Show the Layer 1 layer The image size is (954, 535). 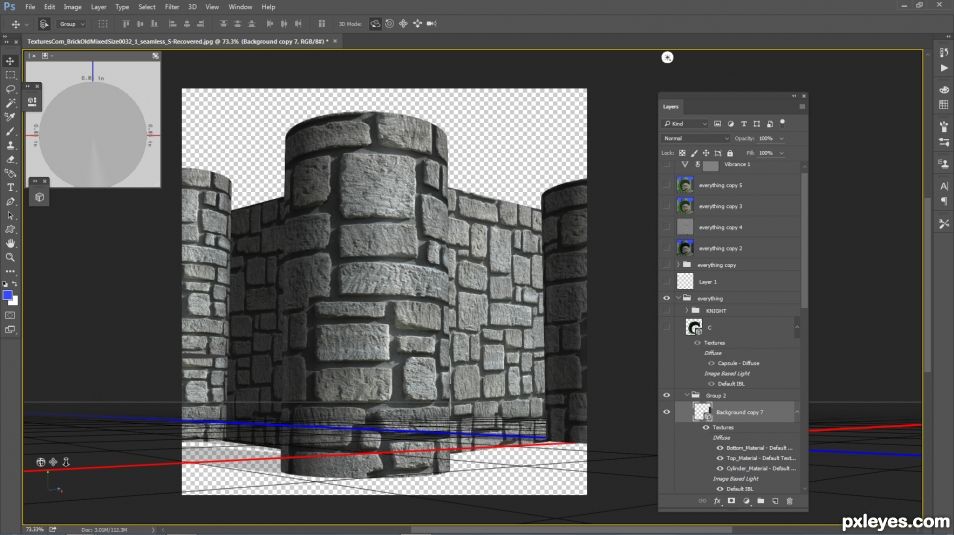tap(666, 281)
